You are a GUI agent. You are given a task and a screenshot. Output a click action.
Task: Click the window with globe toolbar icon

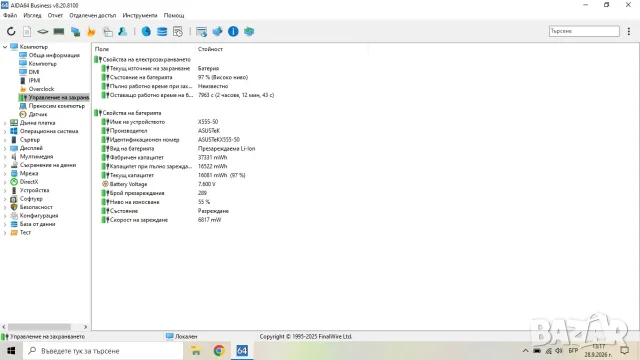(x=201, y=31)
